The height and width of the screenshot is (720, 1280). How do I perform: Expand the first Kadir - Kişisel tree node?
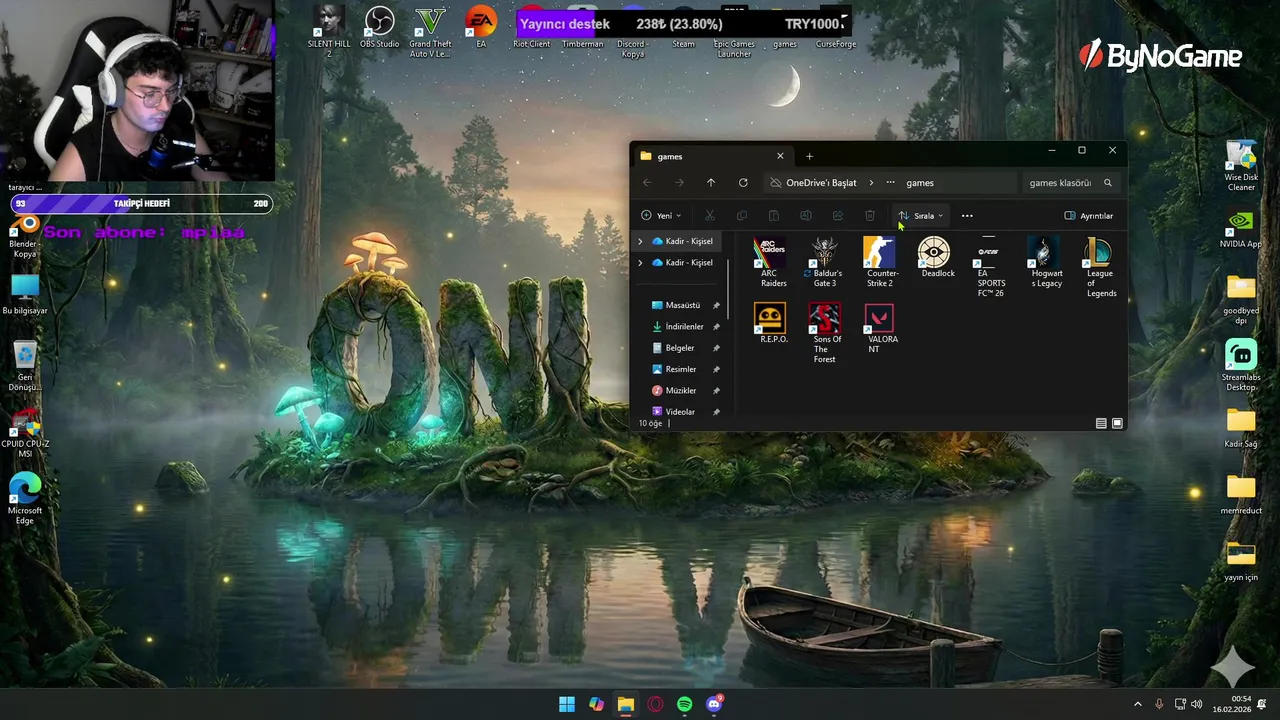(x=640, y=241)
